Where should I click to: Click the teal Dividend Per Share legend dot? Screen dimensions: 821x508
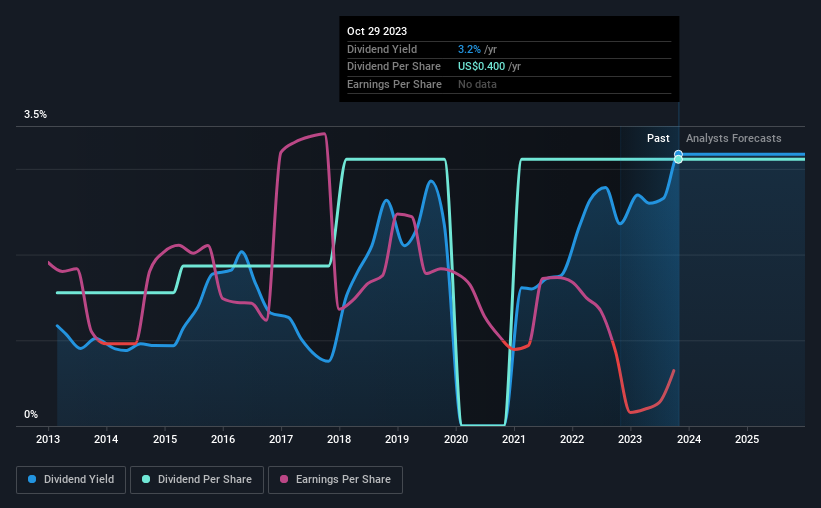pos(146,479)
